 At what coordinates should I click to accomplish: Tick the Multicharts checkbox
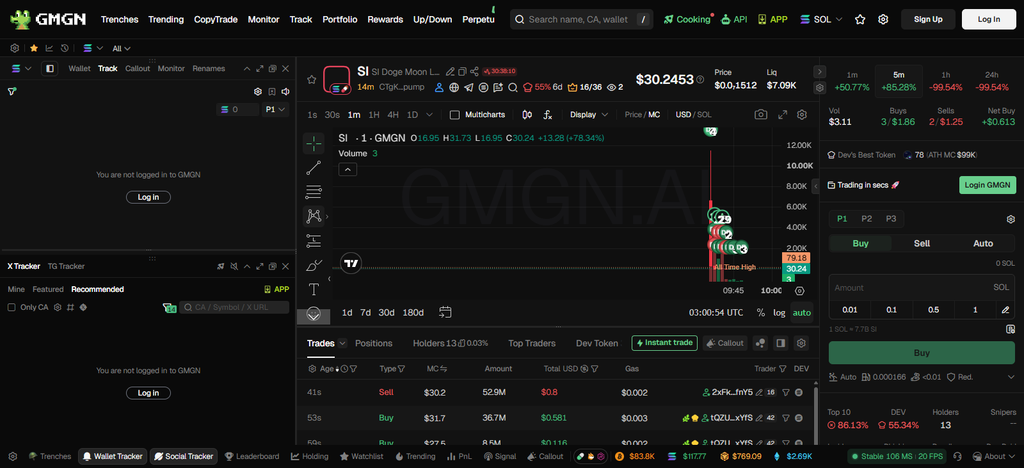[x=455, y=114]
